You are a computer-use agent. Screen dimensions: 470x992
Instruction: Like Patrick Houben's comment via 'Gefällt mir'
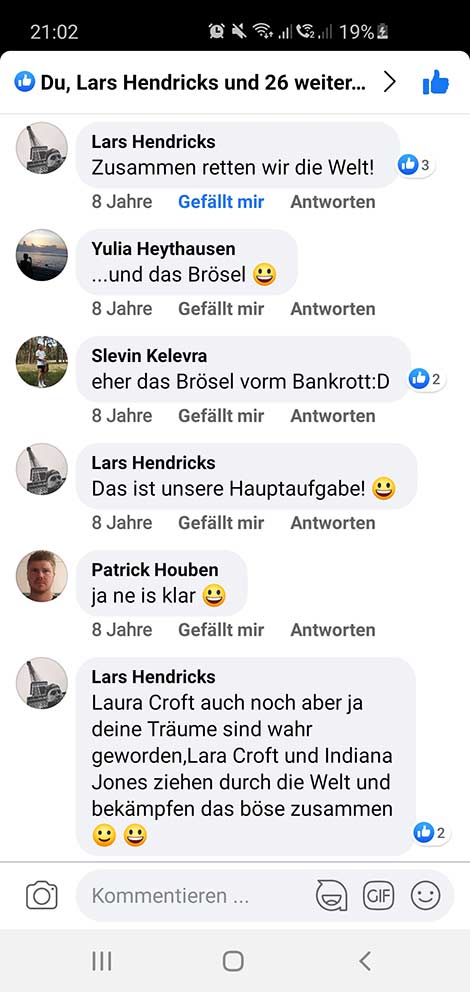pos(221,629)
